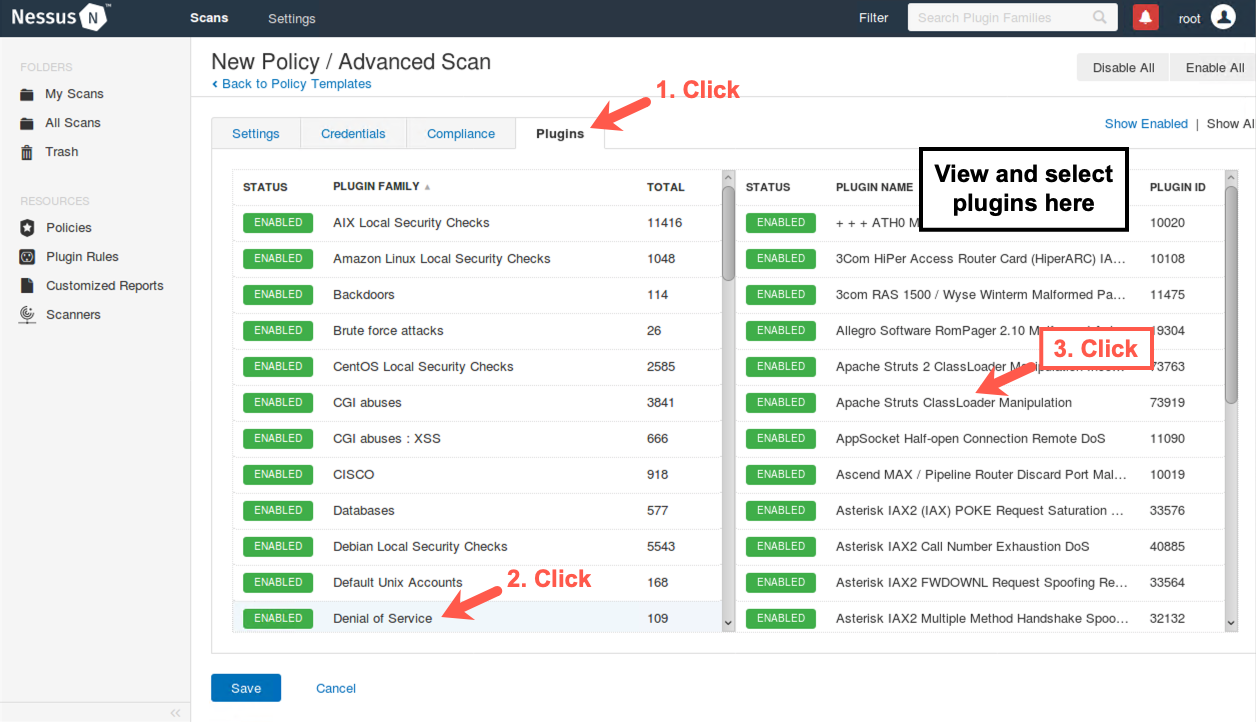Toggle the Apache Struts ClassLoader Manipulation plugin
The image size is (1256, 722).
pyautogui.click(x=780, y=402)
